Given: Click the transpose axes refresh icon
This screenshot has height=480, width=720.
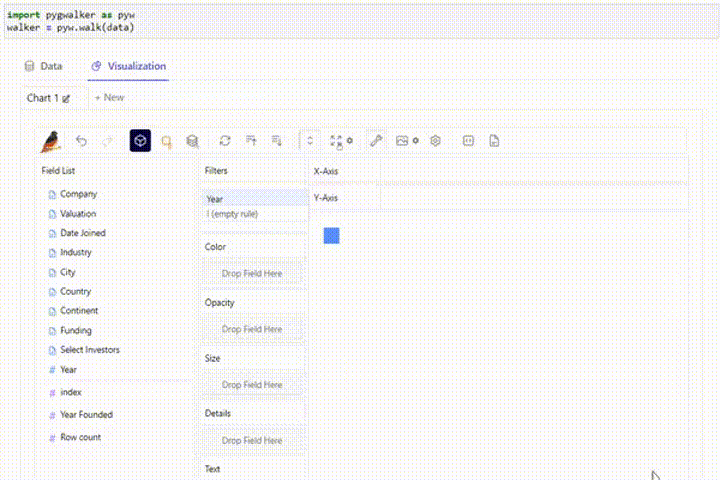Looking at the screenshot, I should [x=225, y=141].
